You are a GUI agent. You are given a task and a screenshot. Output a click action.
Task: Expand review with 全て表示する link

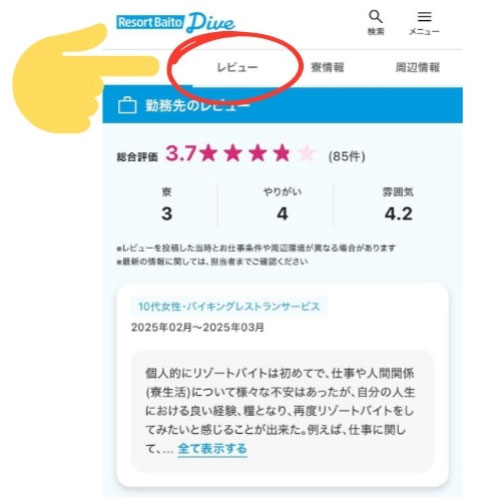click(212, 449)
